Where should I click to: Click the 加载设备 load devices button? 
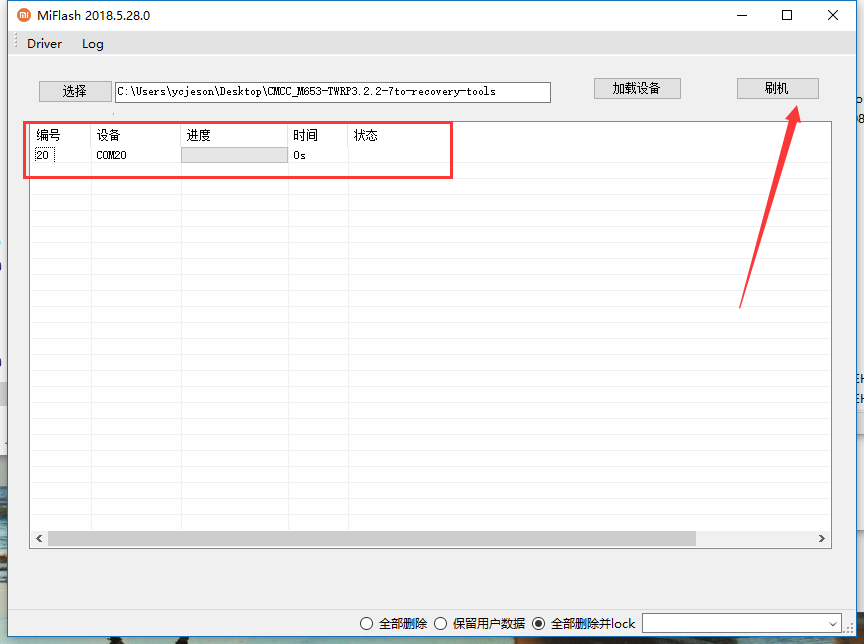pyautogui.click(x=636, y=88)
